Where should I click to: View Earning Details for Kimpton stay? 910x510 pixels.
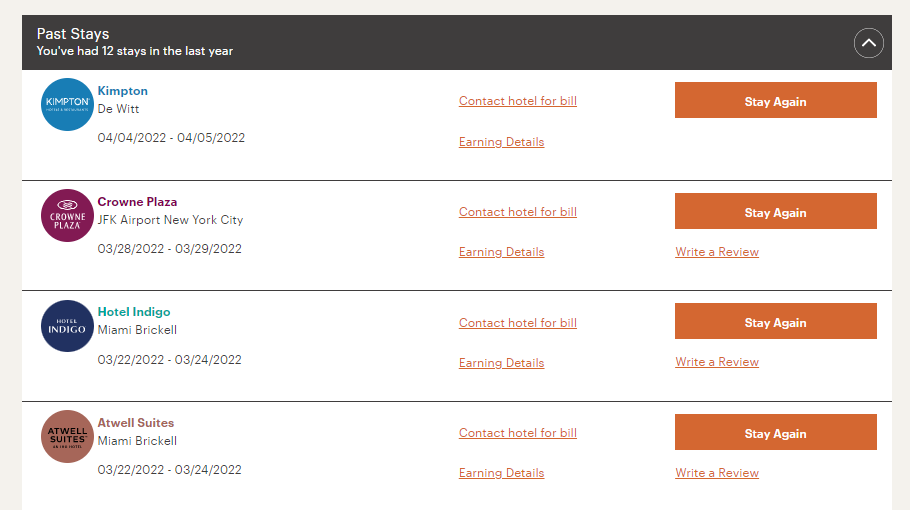coord(501,142)
